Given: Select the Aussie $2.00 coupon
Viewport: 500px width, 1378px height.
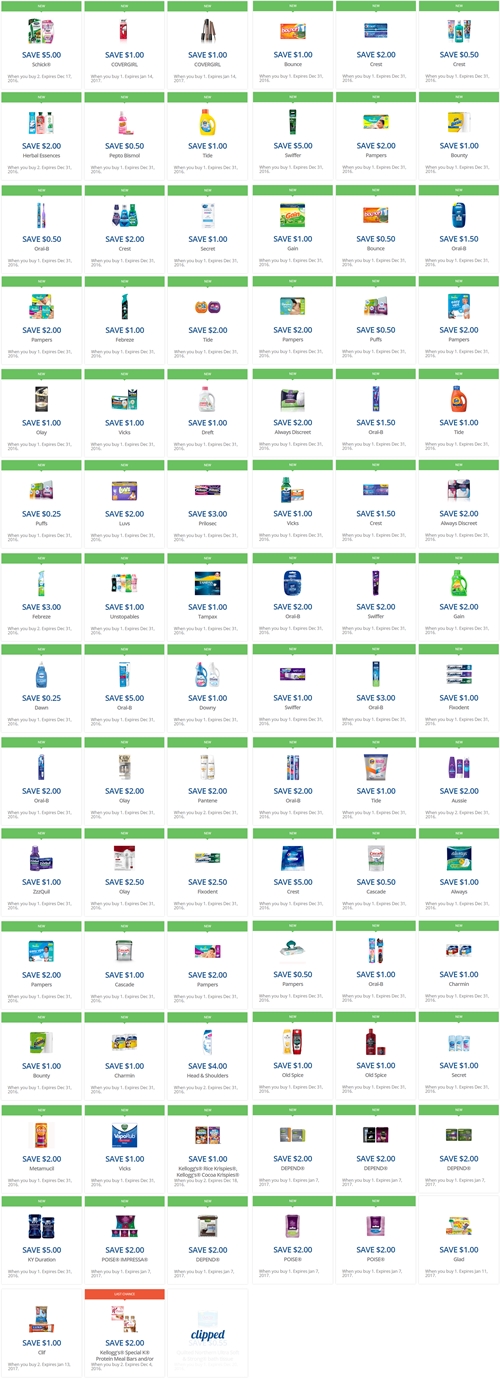Looking at the screenshot, I should pos(459,780).
